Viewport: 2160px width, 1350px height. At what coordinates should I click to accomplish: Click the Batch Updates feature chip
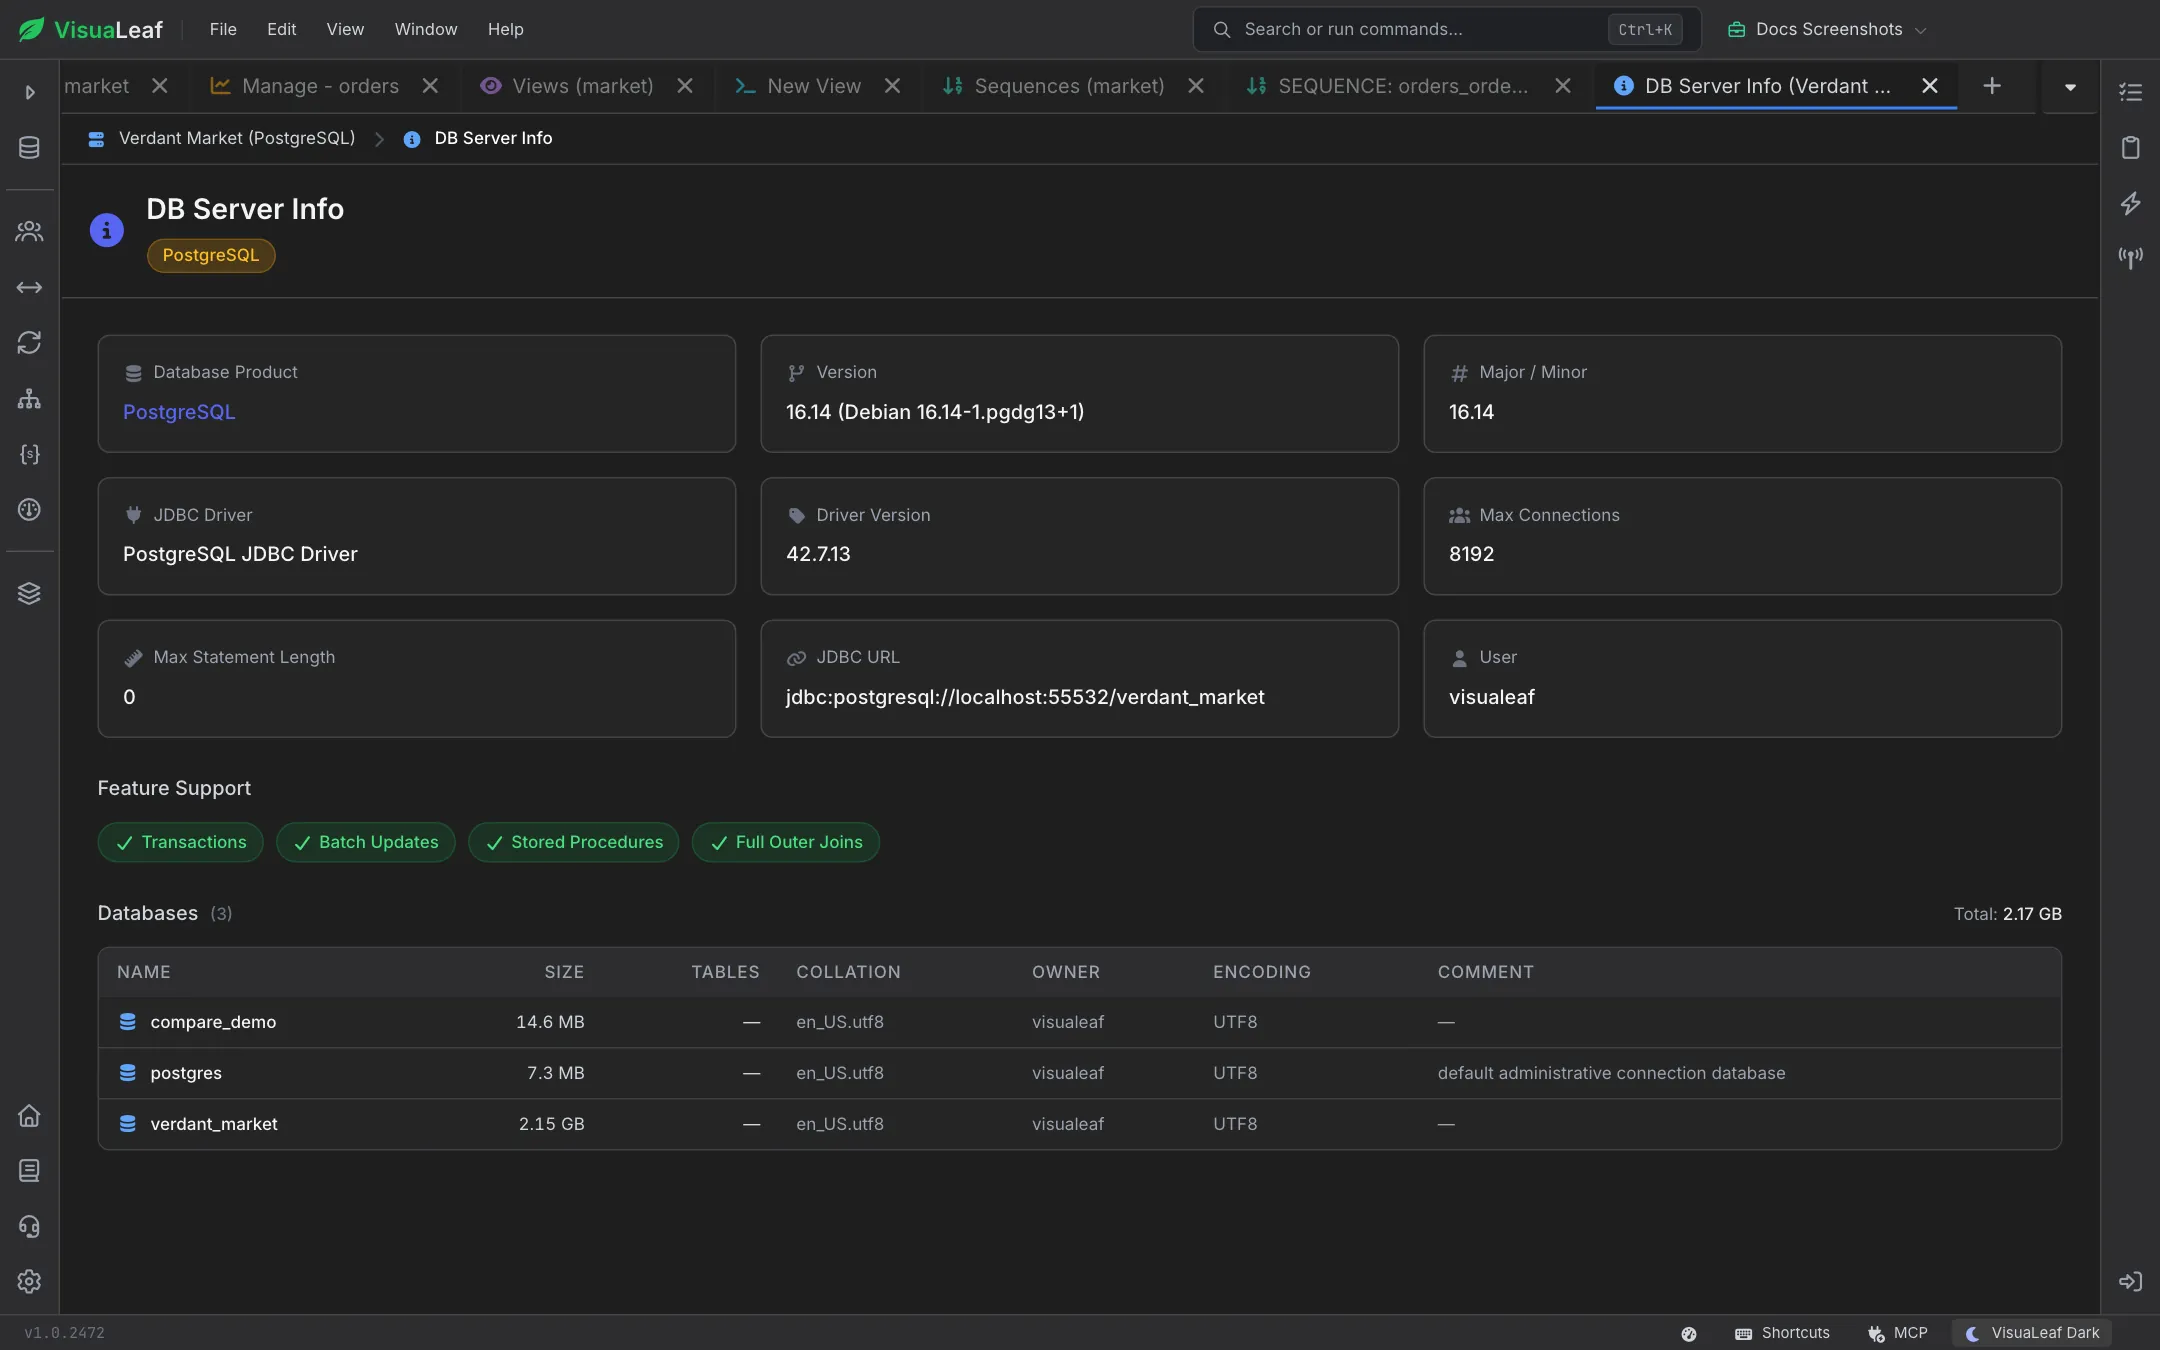click(366, 842)
